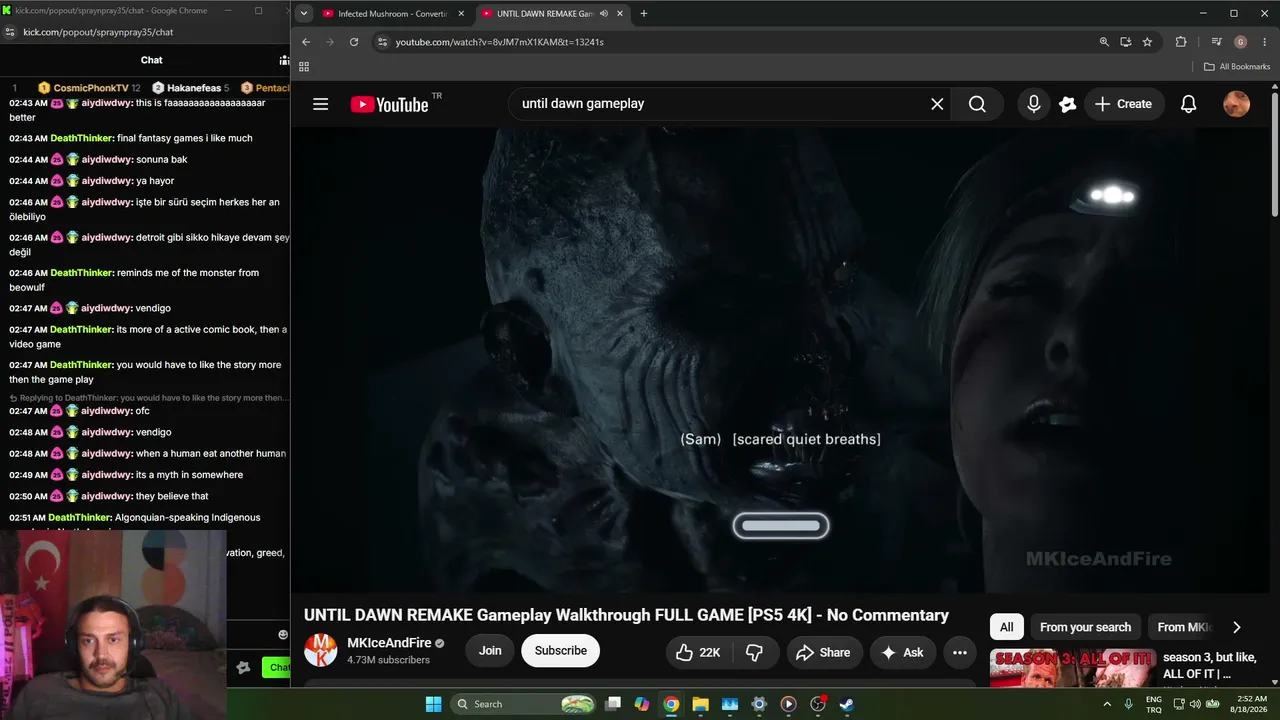Show more recommendation chips with the arrow

tap(1237, 627)
